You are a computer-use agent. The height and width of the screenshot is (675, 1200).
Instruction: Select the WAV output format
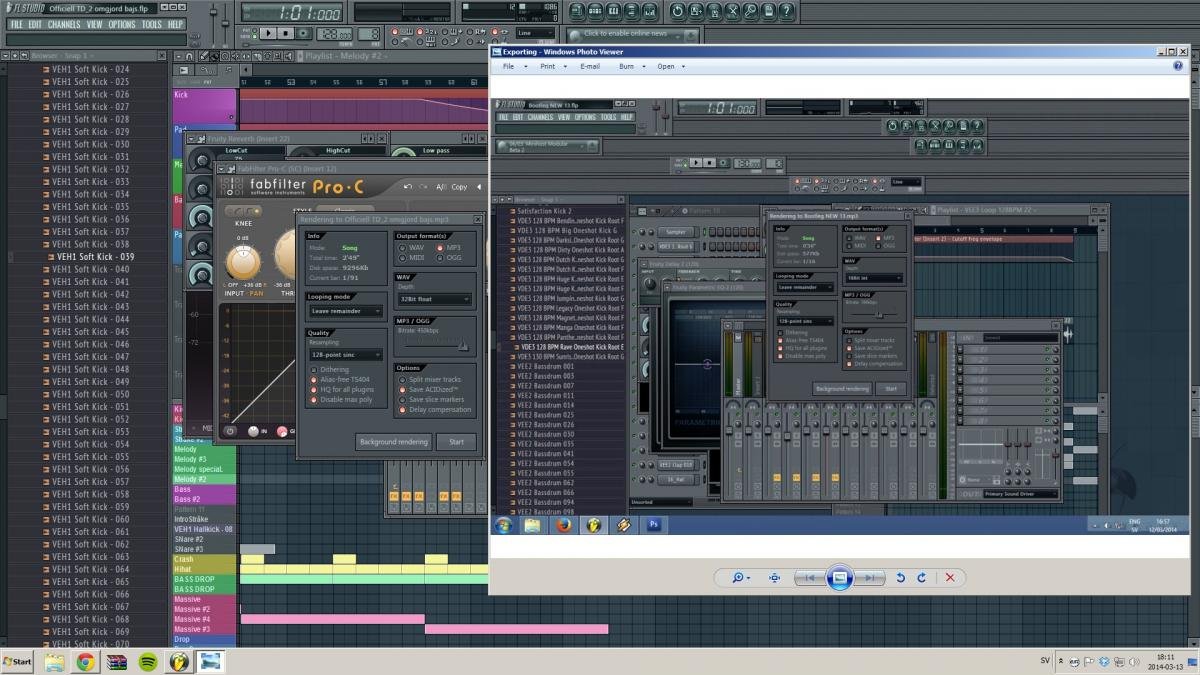(410, 247)
